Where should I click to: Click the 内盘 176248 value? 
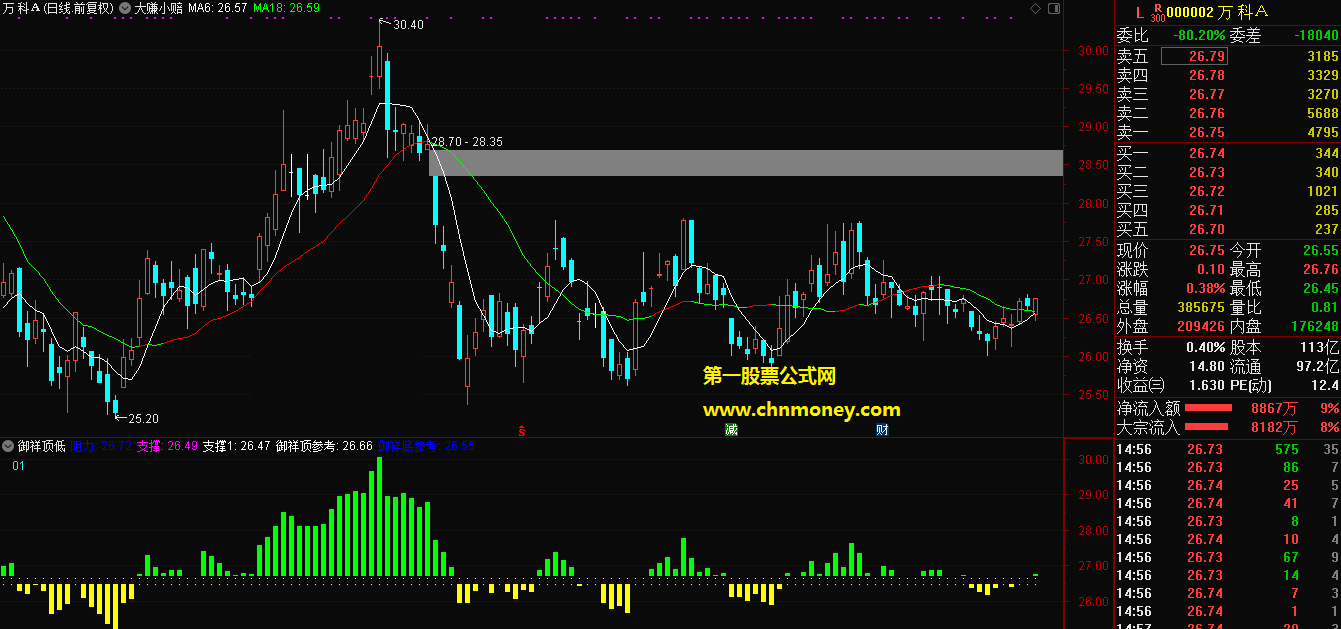point(1313,326)
